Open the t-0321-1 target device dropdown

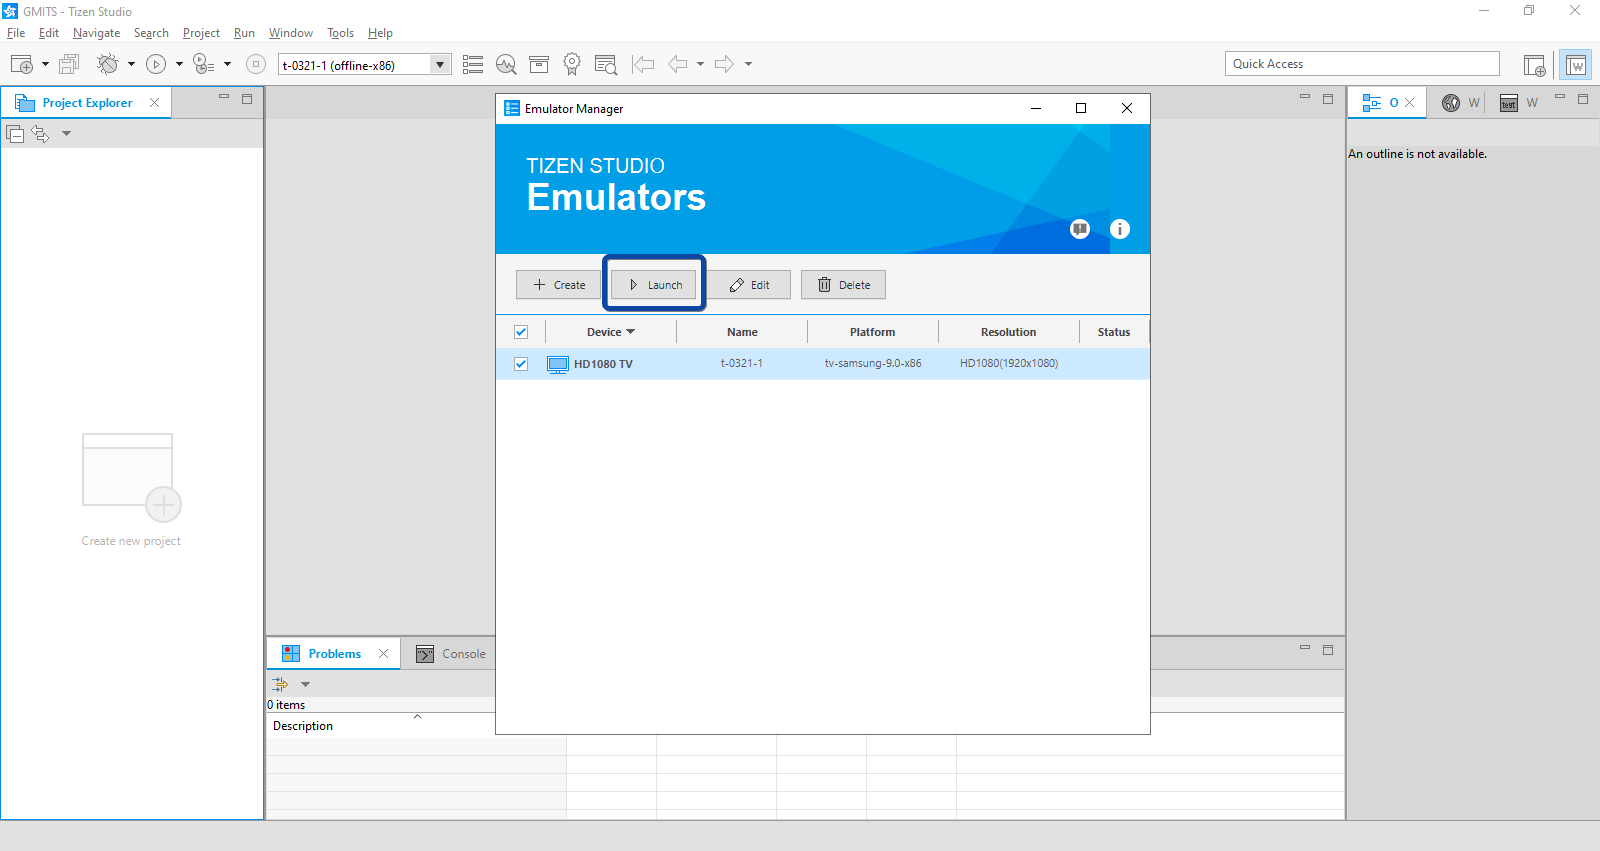click(440, 65)
